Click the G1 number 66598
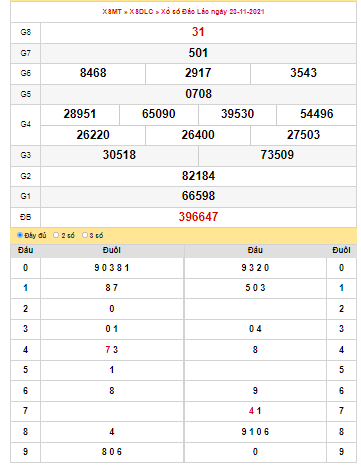Image resolution: width=361 pixels, height=467 pixels. point(198,196)
